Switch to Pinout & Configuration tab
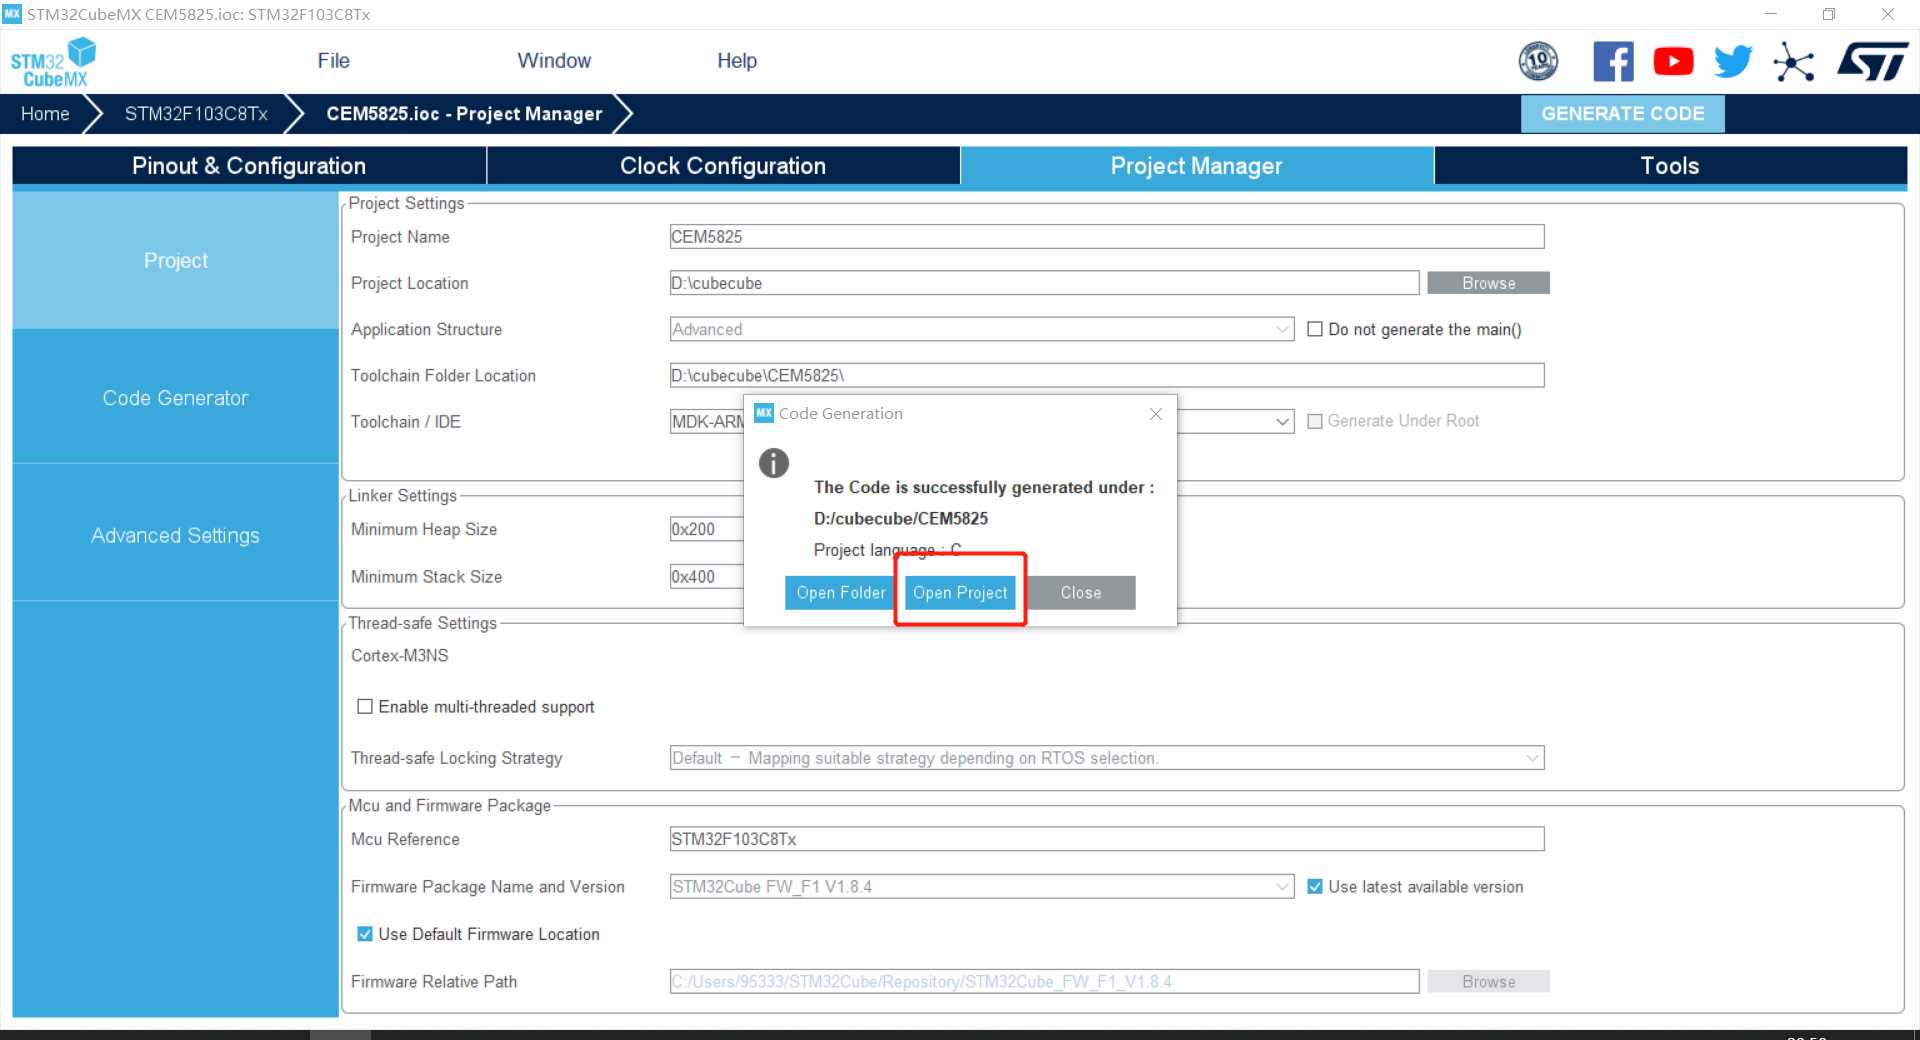The height and width of the screenshot is (1040, 1920). pos(249,166)
